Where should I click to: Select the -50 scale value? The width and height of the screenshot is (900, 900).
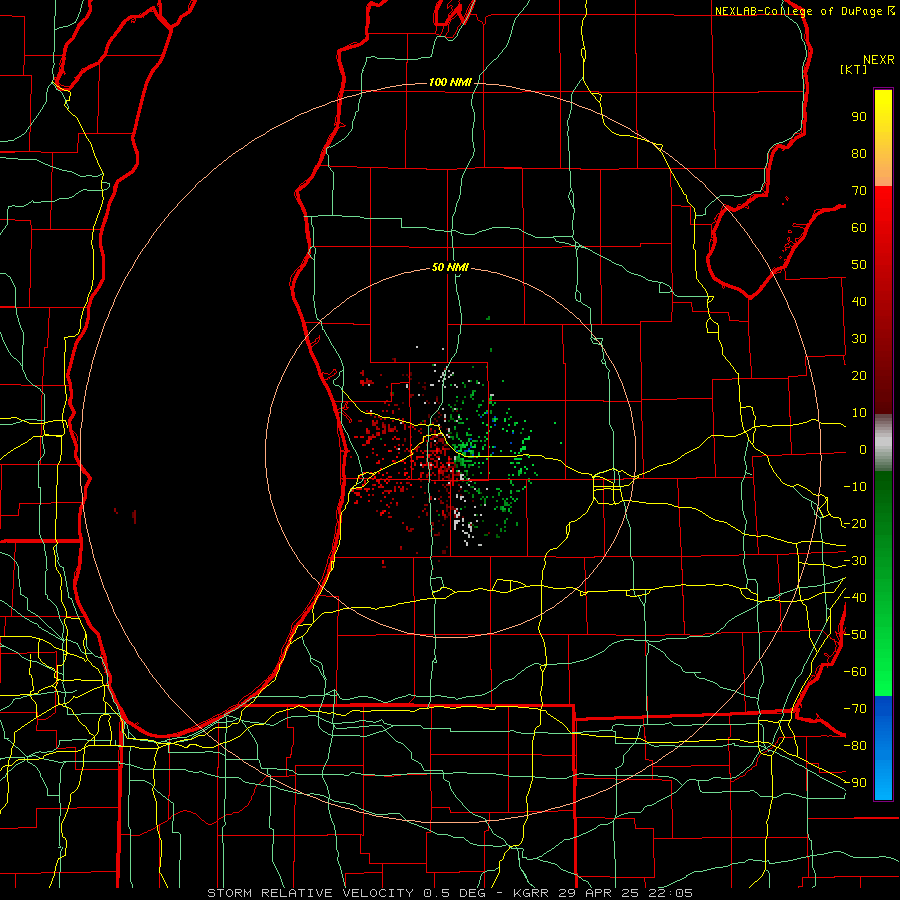[x=855, y=635]
